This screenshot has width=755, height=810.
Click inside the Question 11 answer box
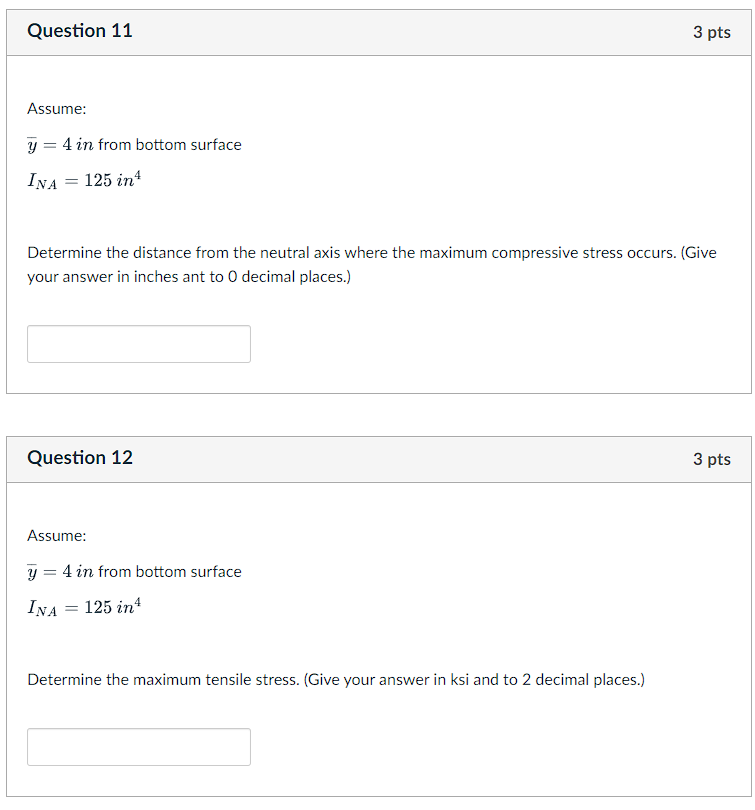click(138, 343)
